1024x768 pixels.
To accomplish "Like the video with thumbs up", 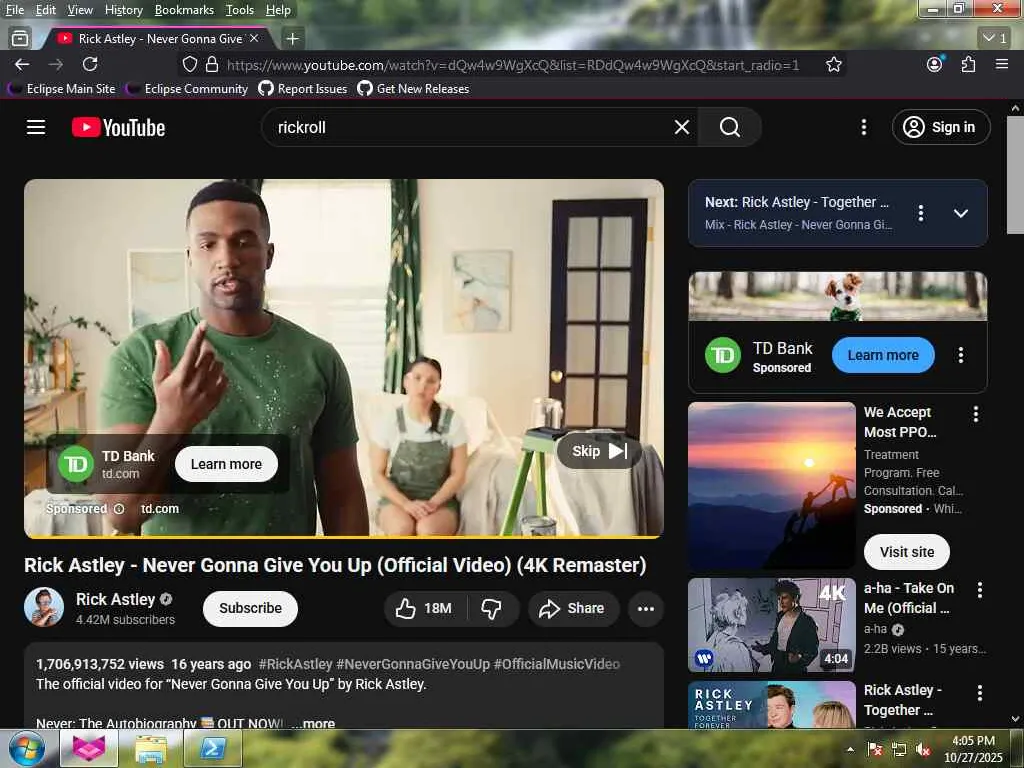I will pos(425,609).
